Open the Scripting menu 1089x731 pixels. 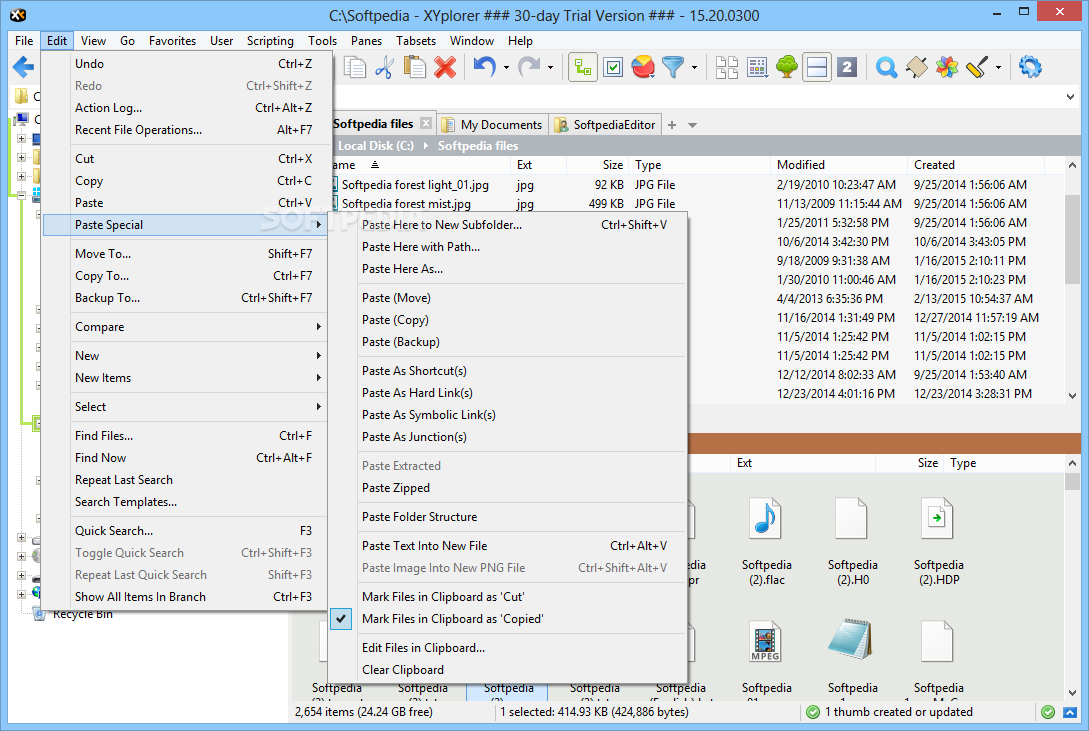pyautogui.click(x=270, y=41)
